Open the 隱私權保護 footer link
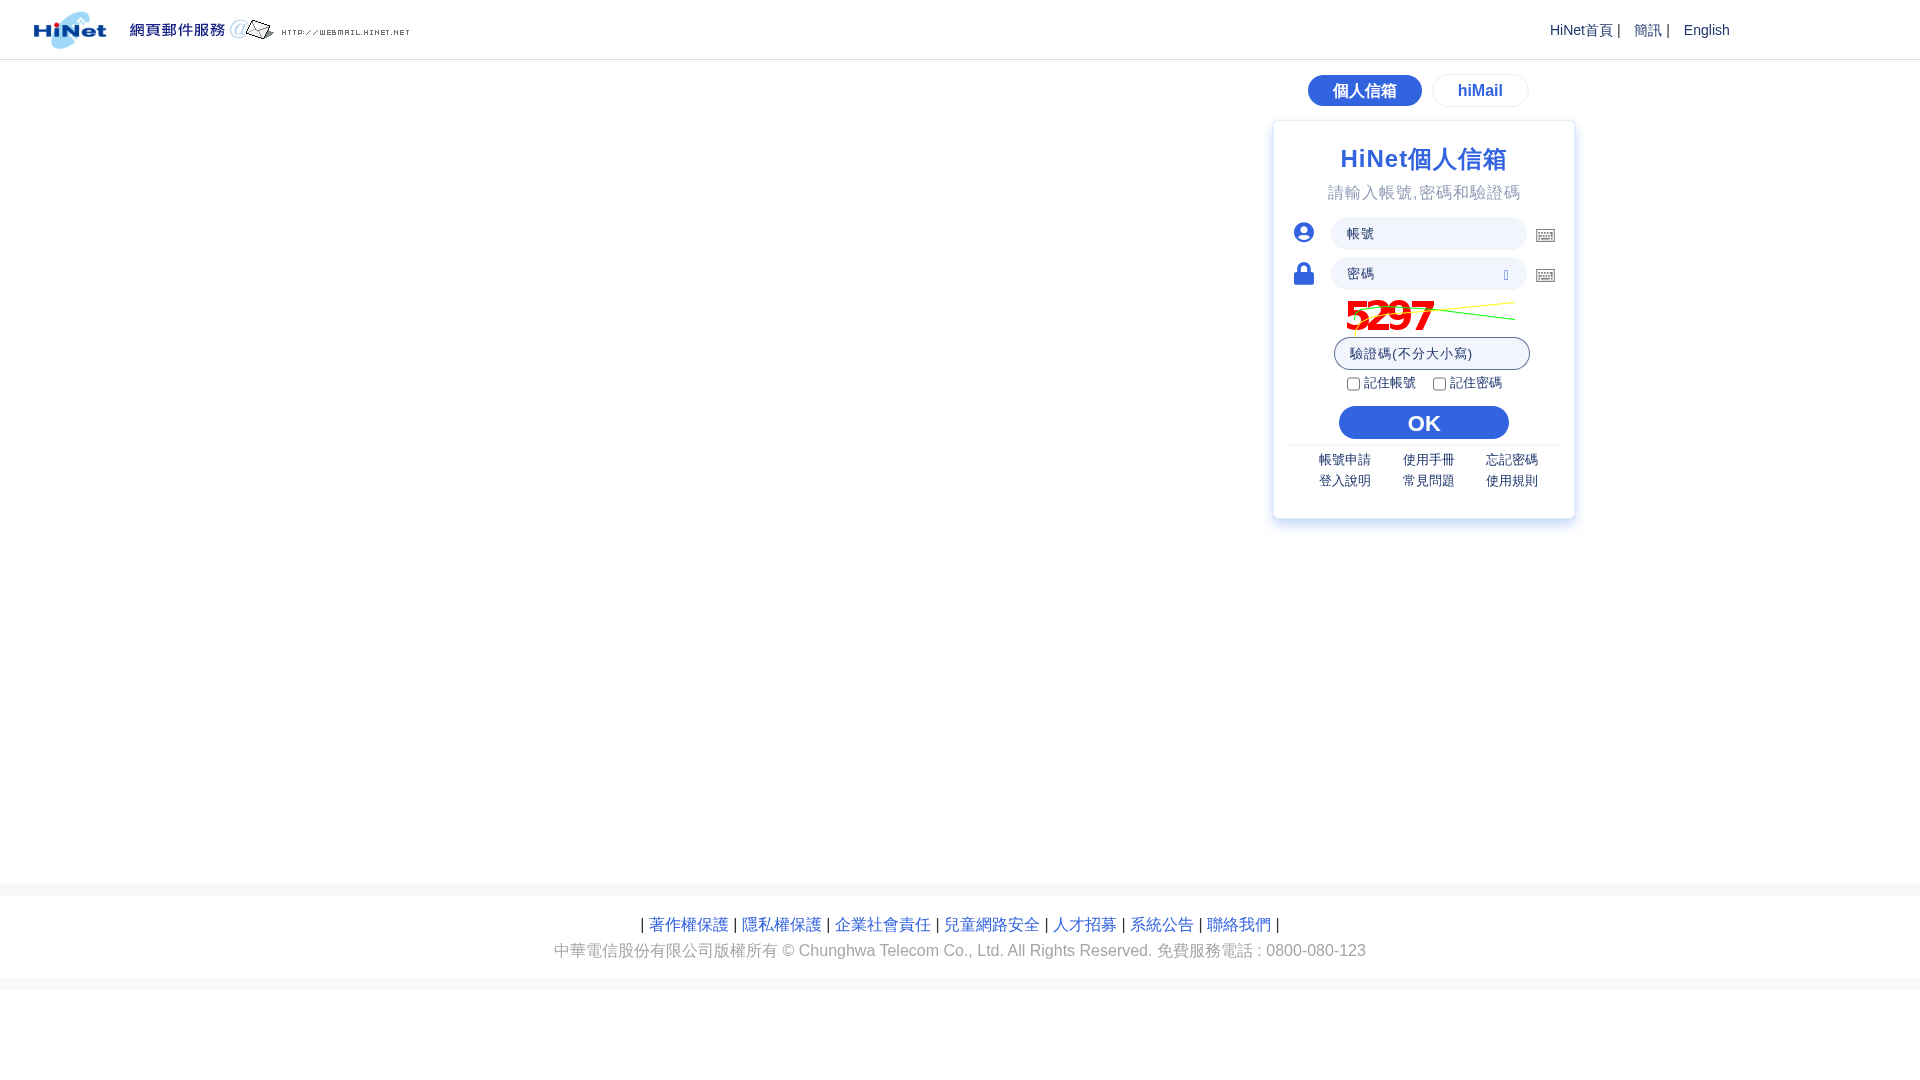The image size is (1920, 1080). pos(781,925)
